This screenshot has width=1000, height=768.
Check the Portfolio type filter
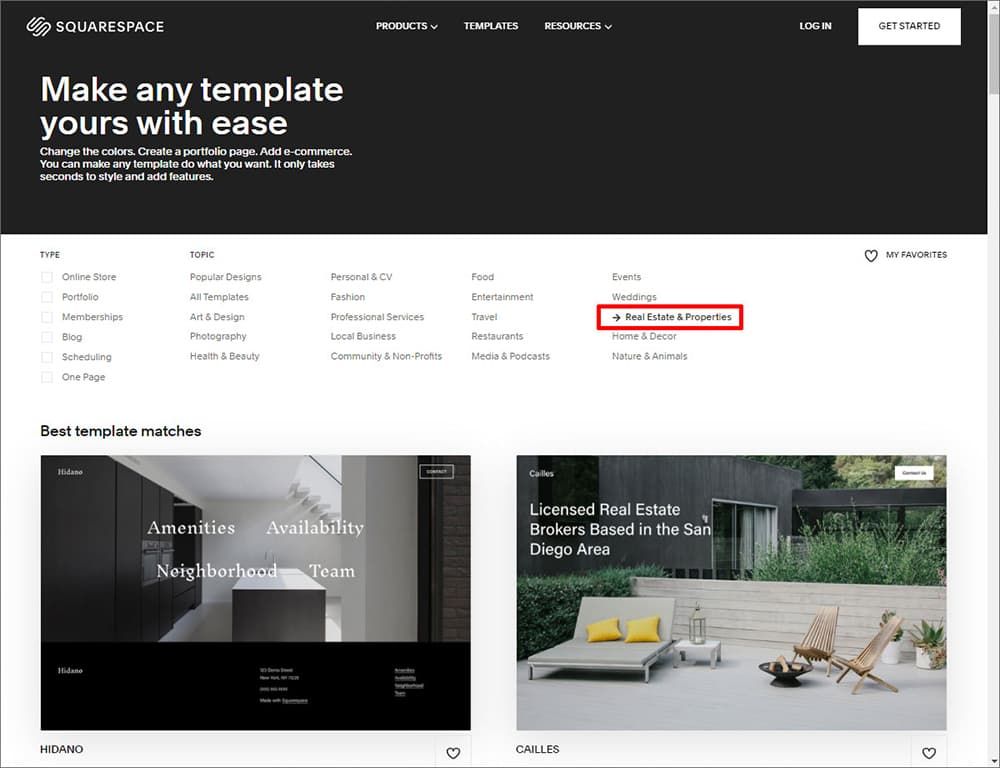coord(47,297)
